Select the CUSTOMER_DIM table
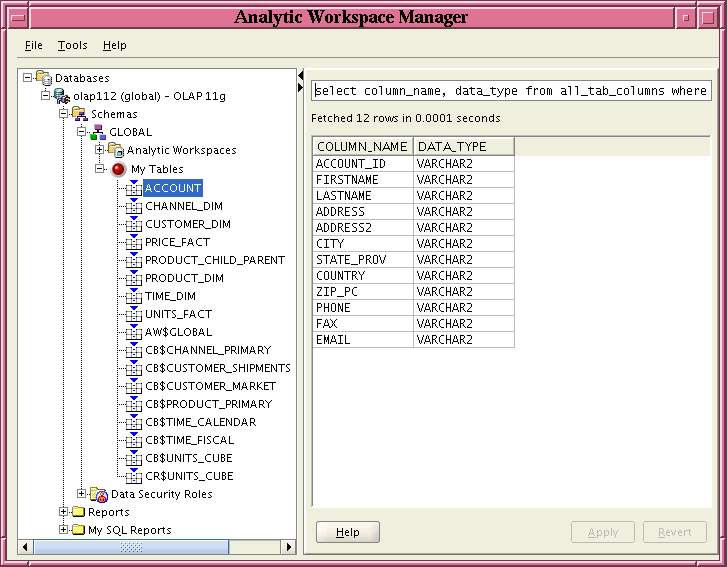 tap(187, 224)
